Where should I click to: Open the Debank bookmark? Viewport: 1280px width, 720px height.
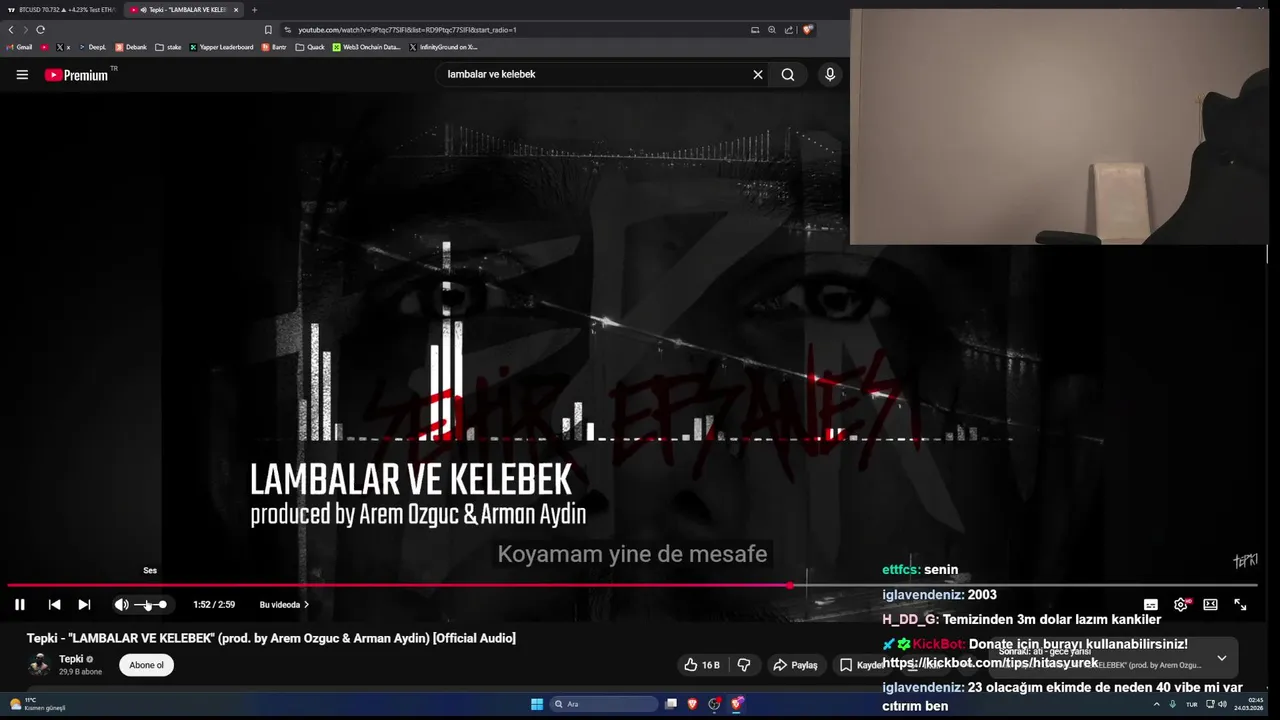point(131,47)
